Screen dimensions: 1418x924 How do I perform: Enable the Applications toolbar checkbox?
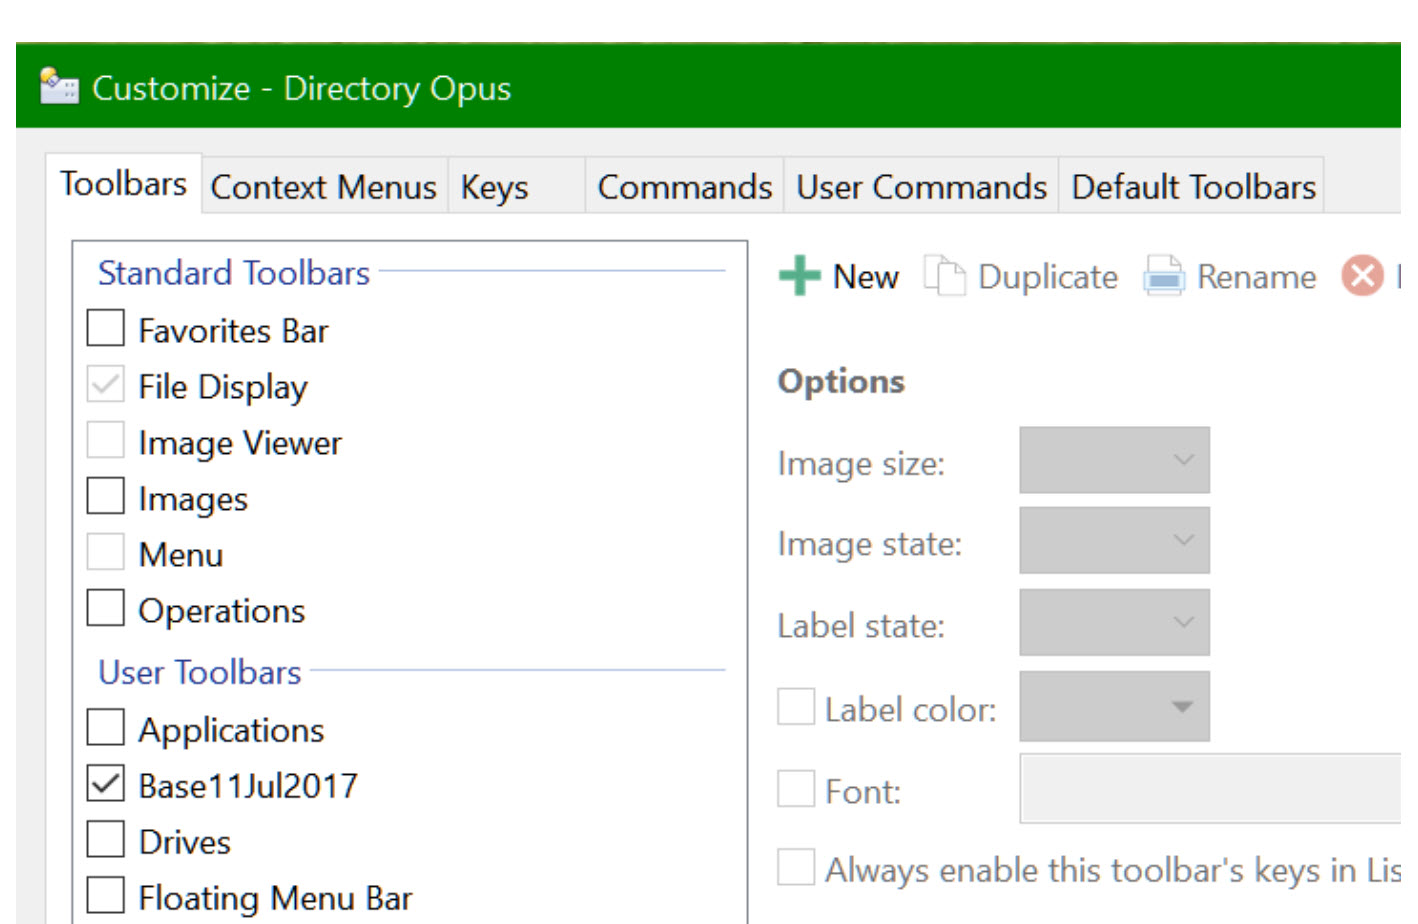click(106, 728)
